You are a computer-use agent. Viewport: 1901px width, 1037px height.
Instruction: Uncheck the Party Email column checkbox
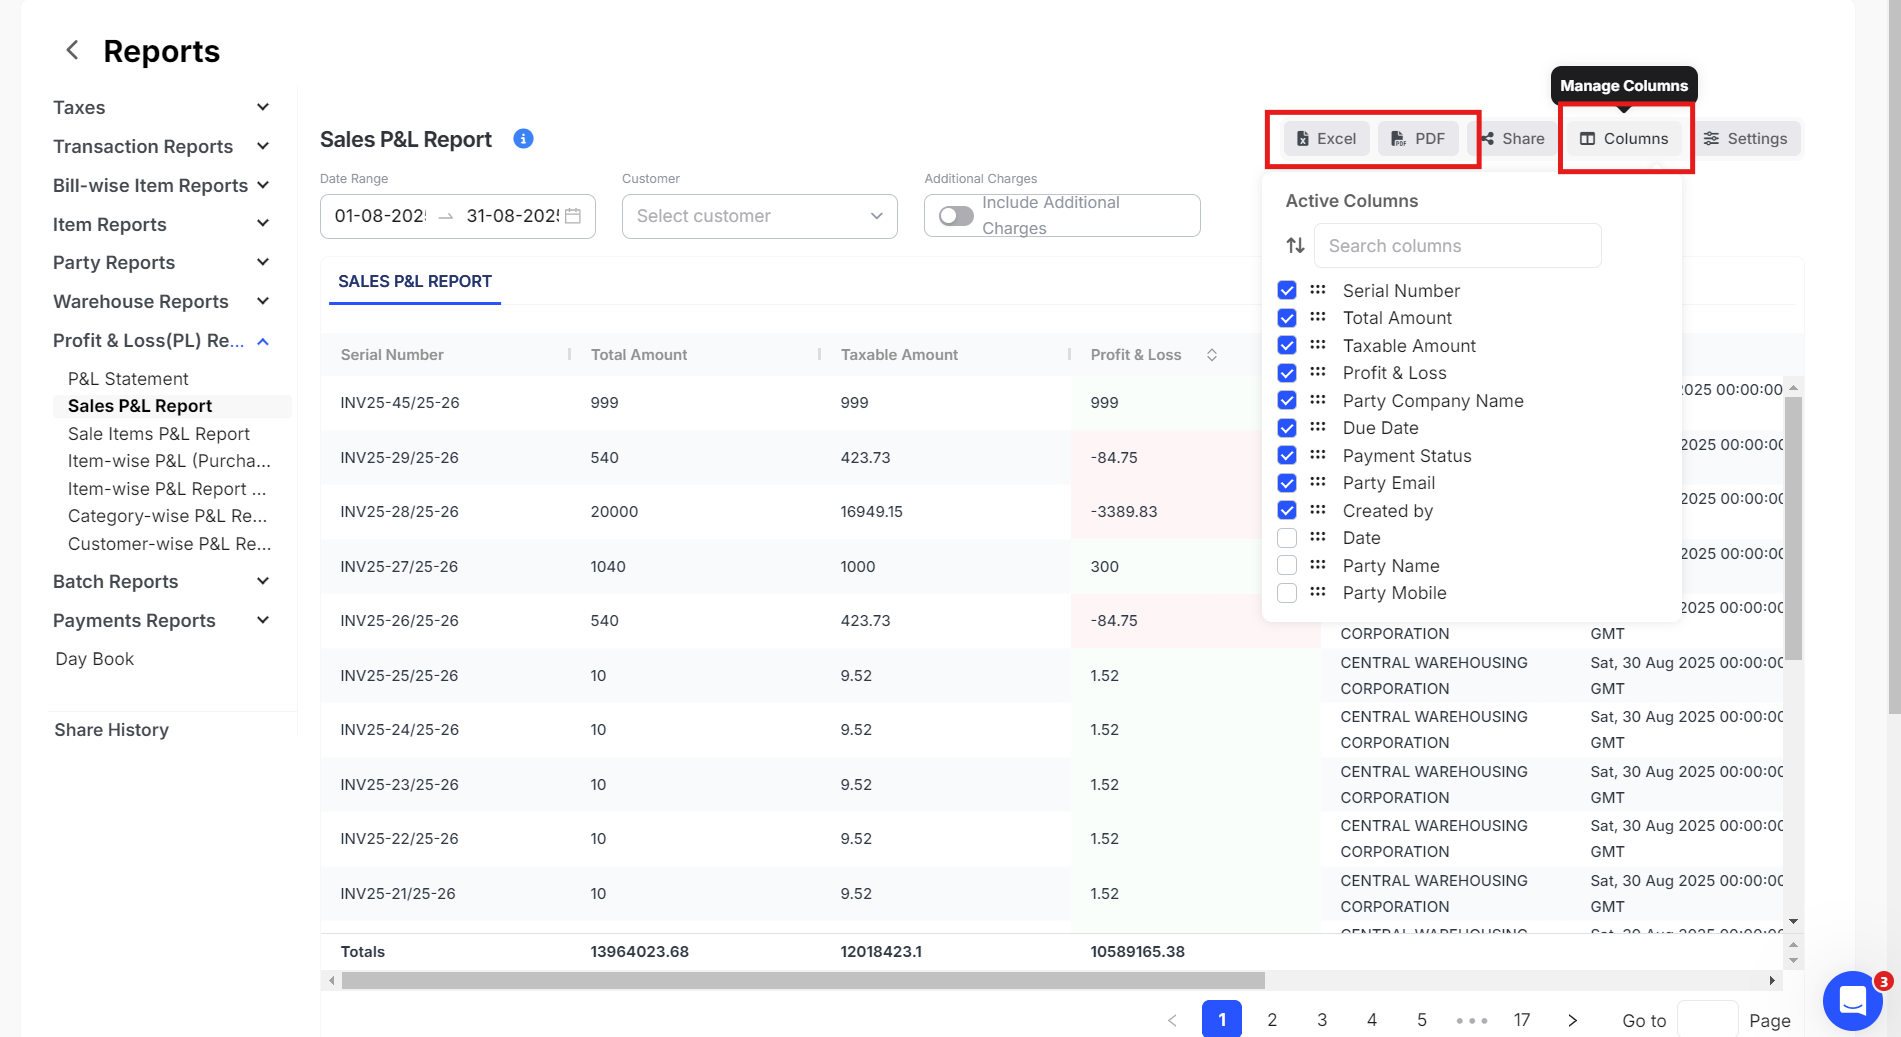(x=1287, y=483)
